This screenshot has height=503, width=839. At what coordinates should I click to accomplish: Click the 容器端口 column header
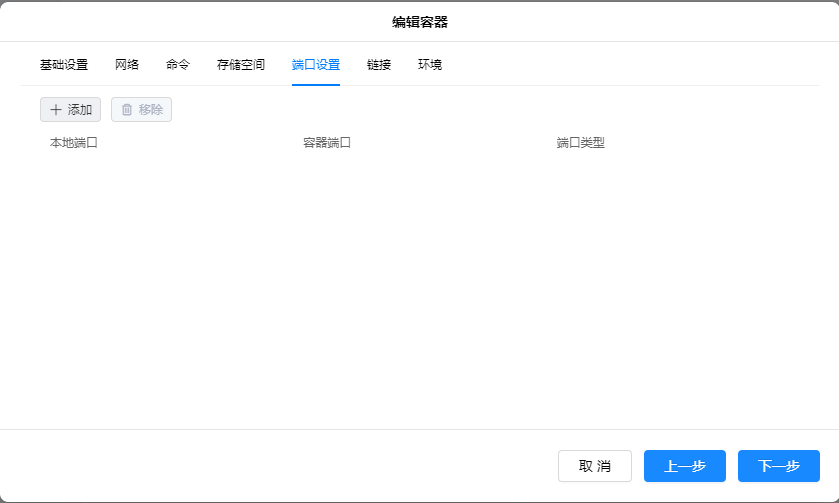click(327, 143)
